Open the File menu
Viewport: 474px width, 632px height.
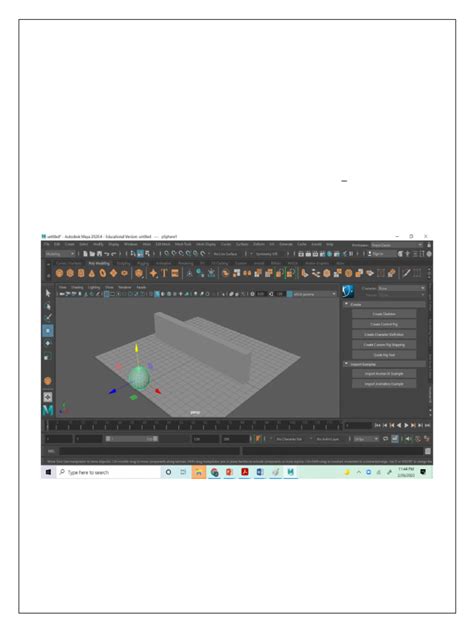(47, 244)
